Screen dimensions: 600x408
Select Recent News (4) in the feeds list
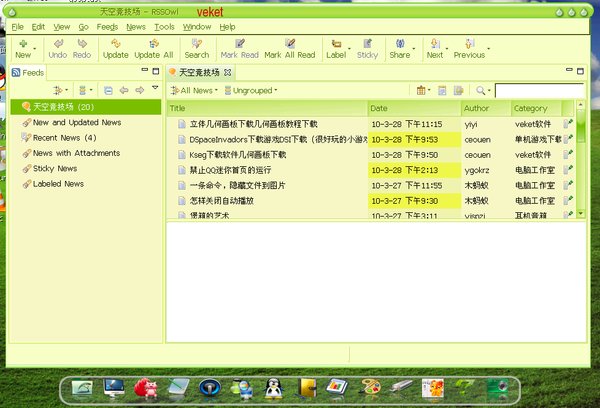pyautogui.click(x=64, y=138)
